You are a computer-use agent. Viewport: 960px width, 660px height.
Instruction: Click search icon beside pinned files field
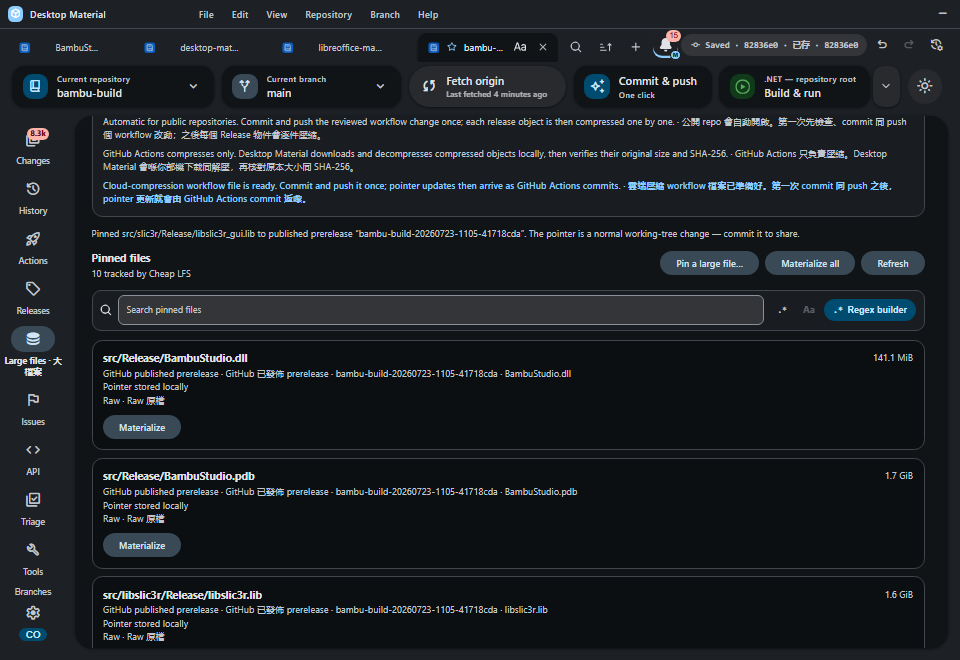pyautogui.click(x=106, y=310)
